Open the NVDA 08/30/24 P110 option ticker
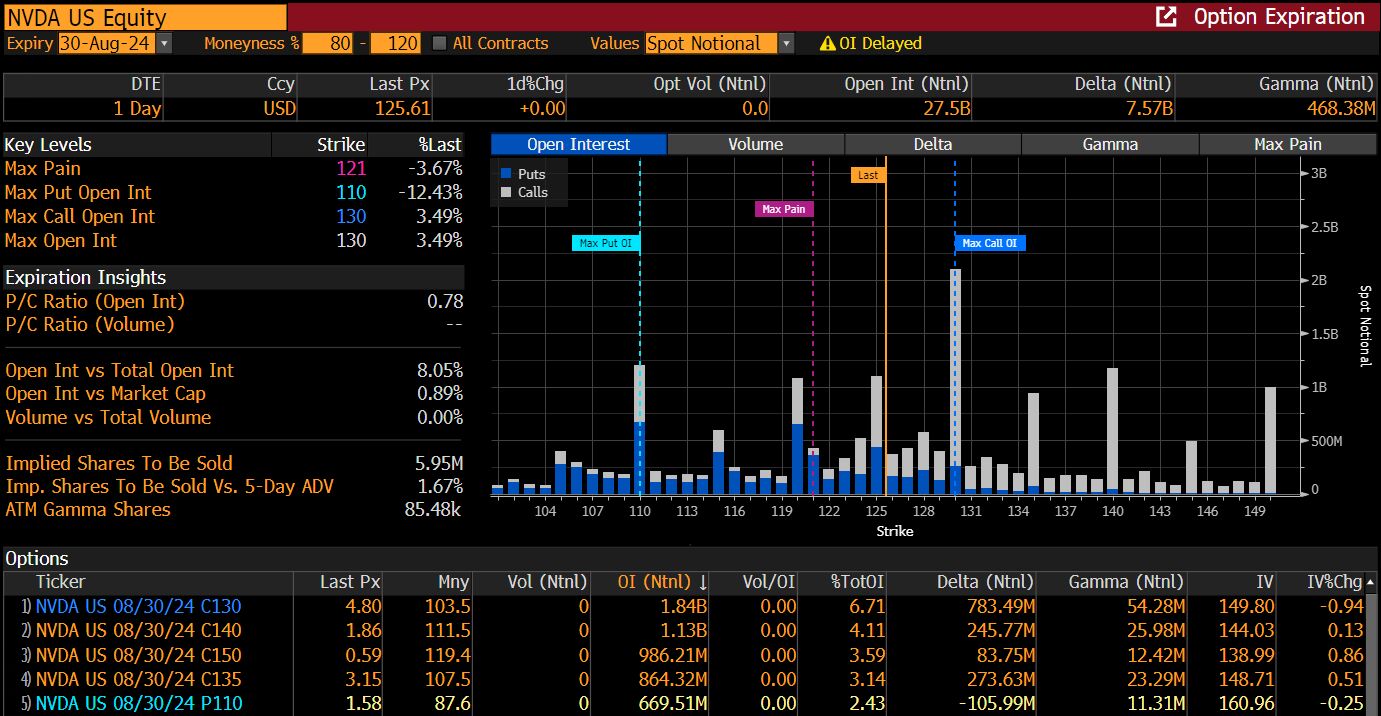1381x716 pixels. [x=138, y=703]
